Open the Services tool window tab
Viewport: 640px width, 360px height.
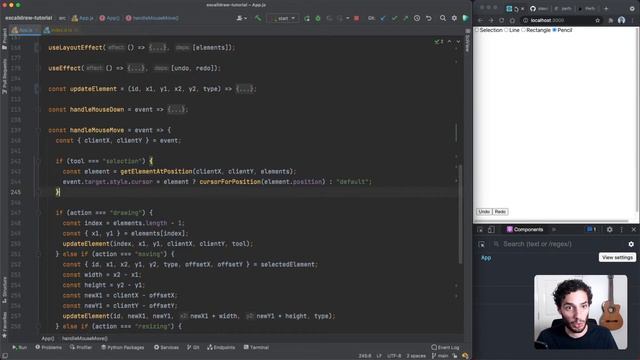pos(166,347)
